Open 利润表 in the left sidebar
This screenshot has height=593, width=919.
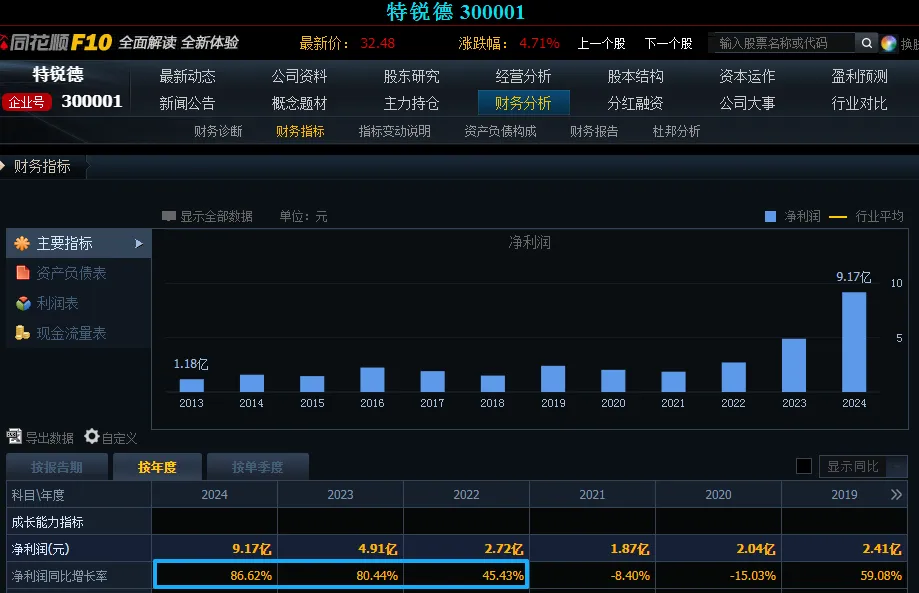coord(57,303)
